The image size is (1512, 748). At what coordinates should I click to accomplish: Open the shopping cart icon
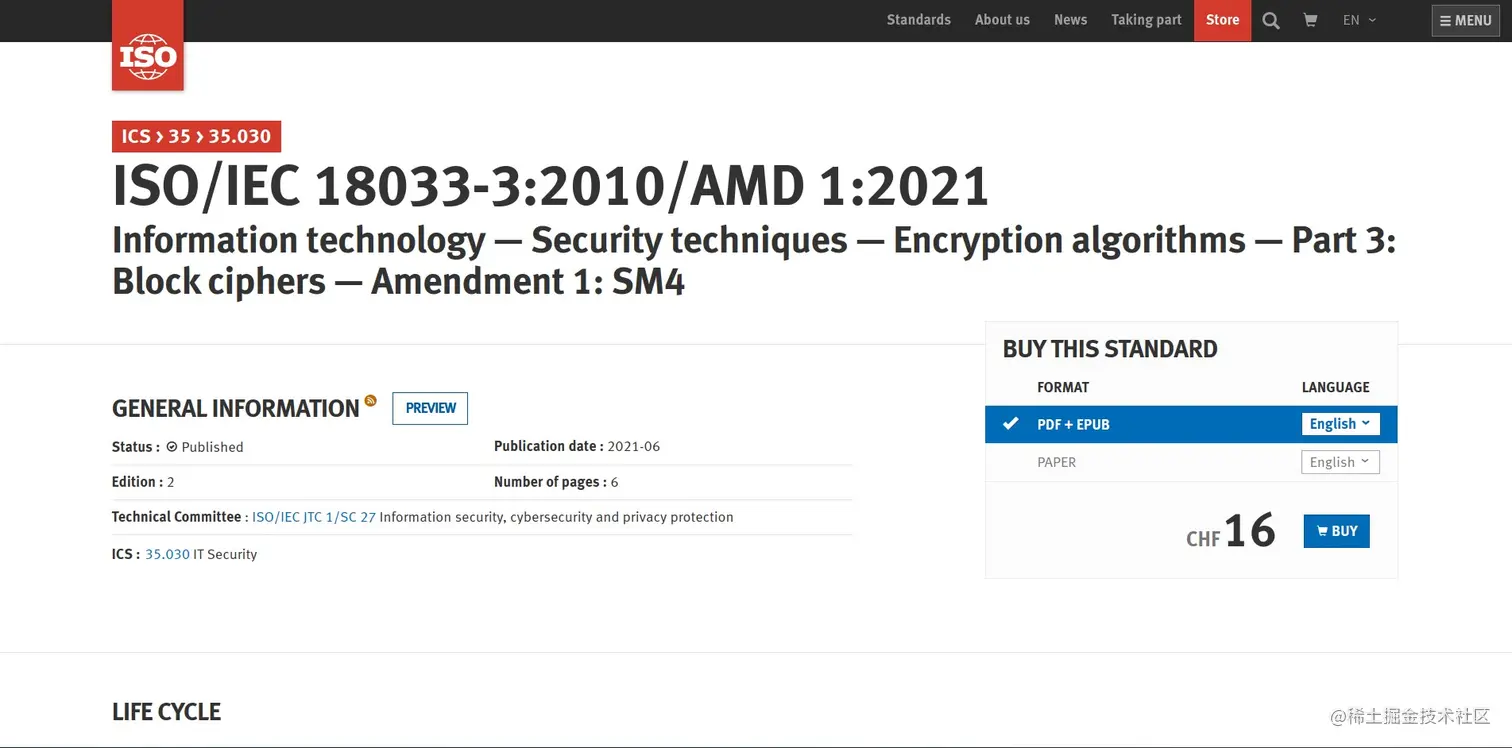1310,20
